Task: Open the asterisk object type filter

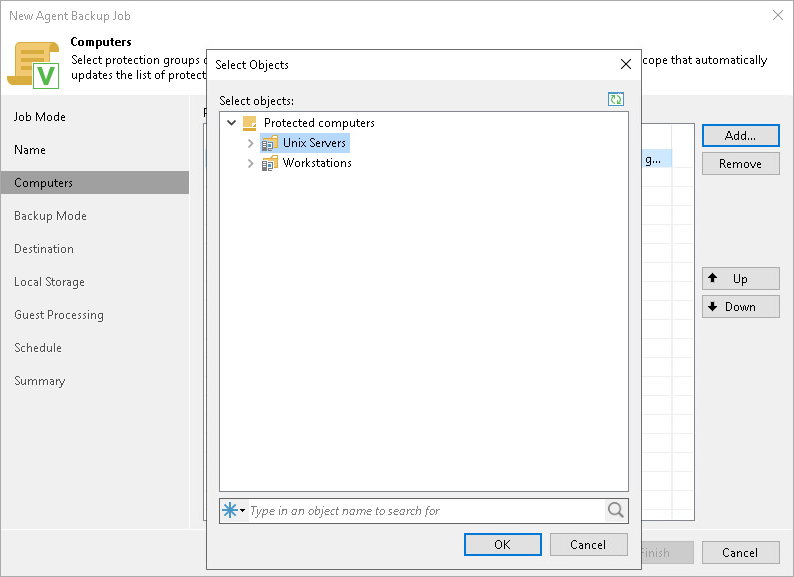Action: 233,511
